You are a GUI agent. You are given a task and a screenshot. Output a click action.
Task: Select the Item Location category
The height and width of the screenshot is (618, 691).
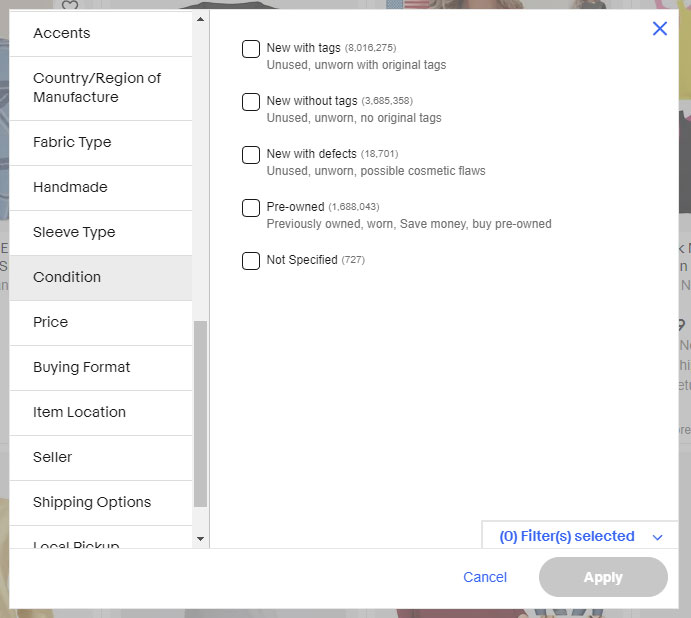pos(101,412)
